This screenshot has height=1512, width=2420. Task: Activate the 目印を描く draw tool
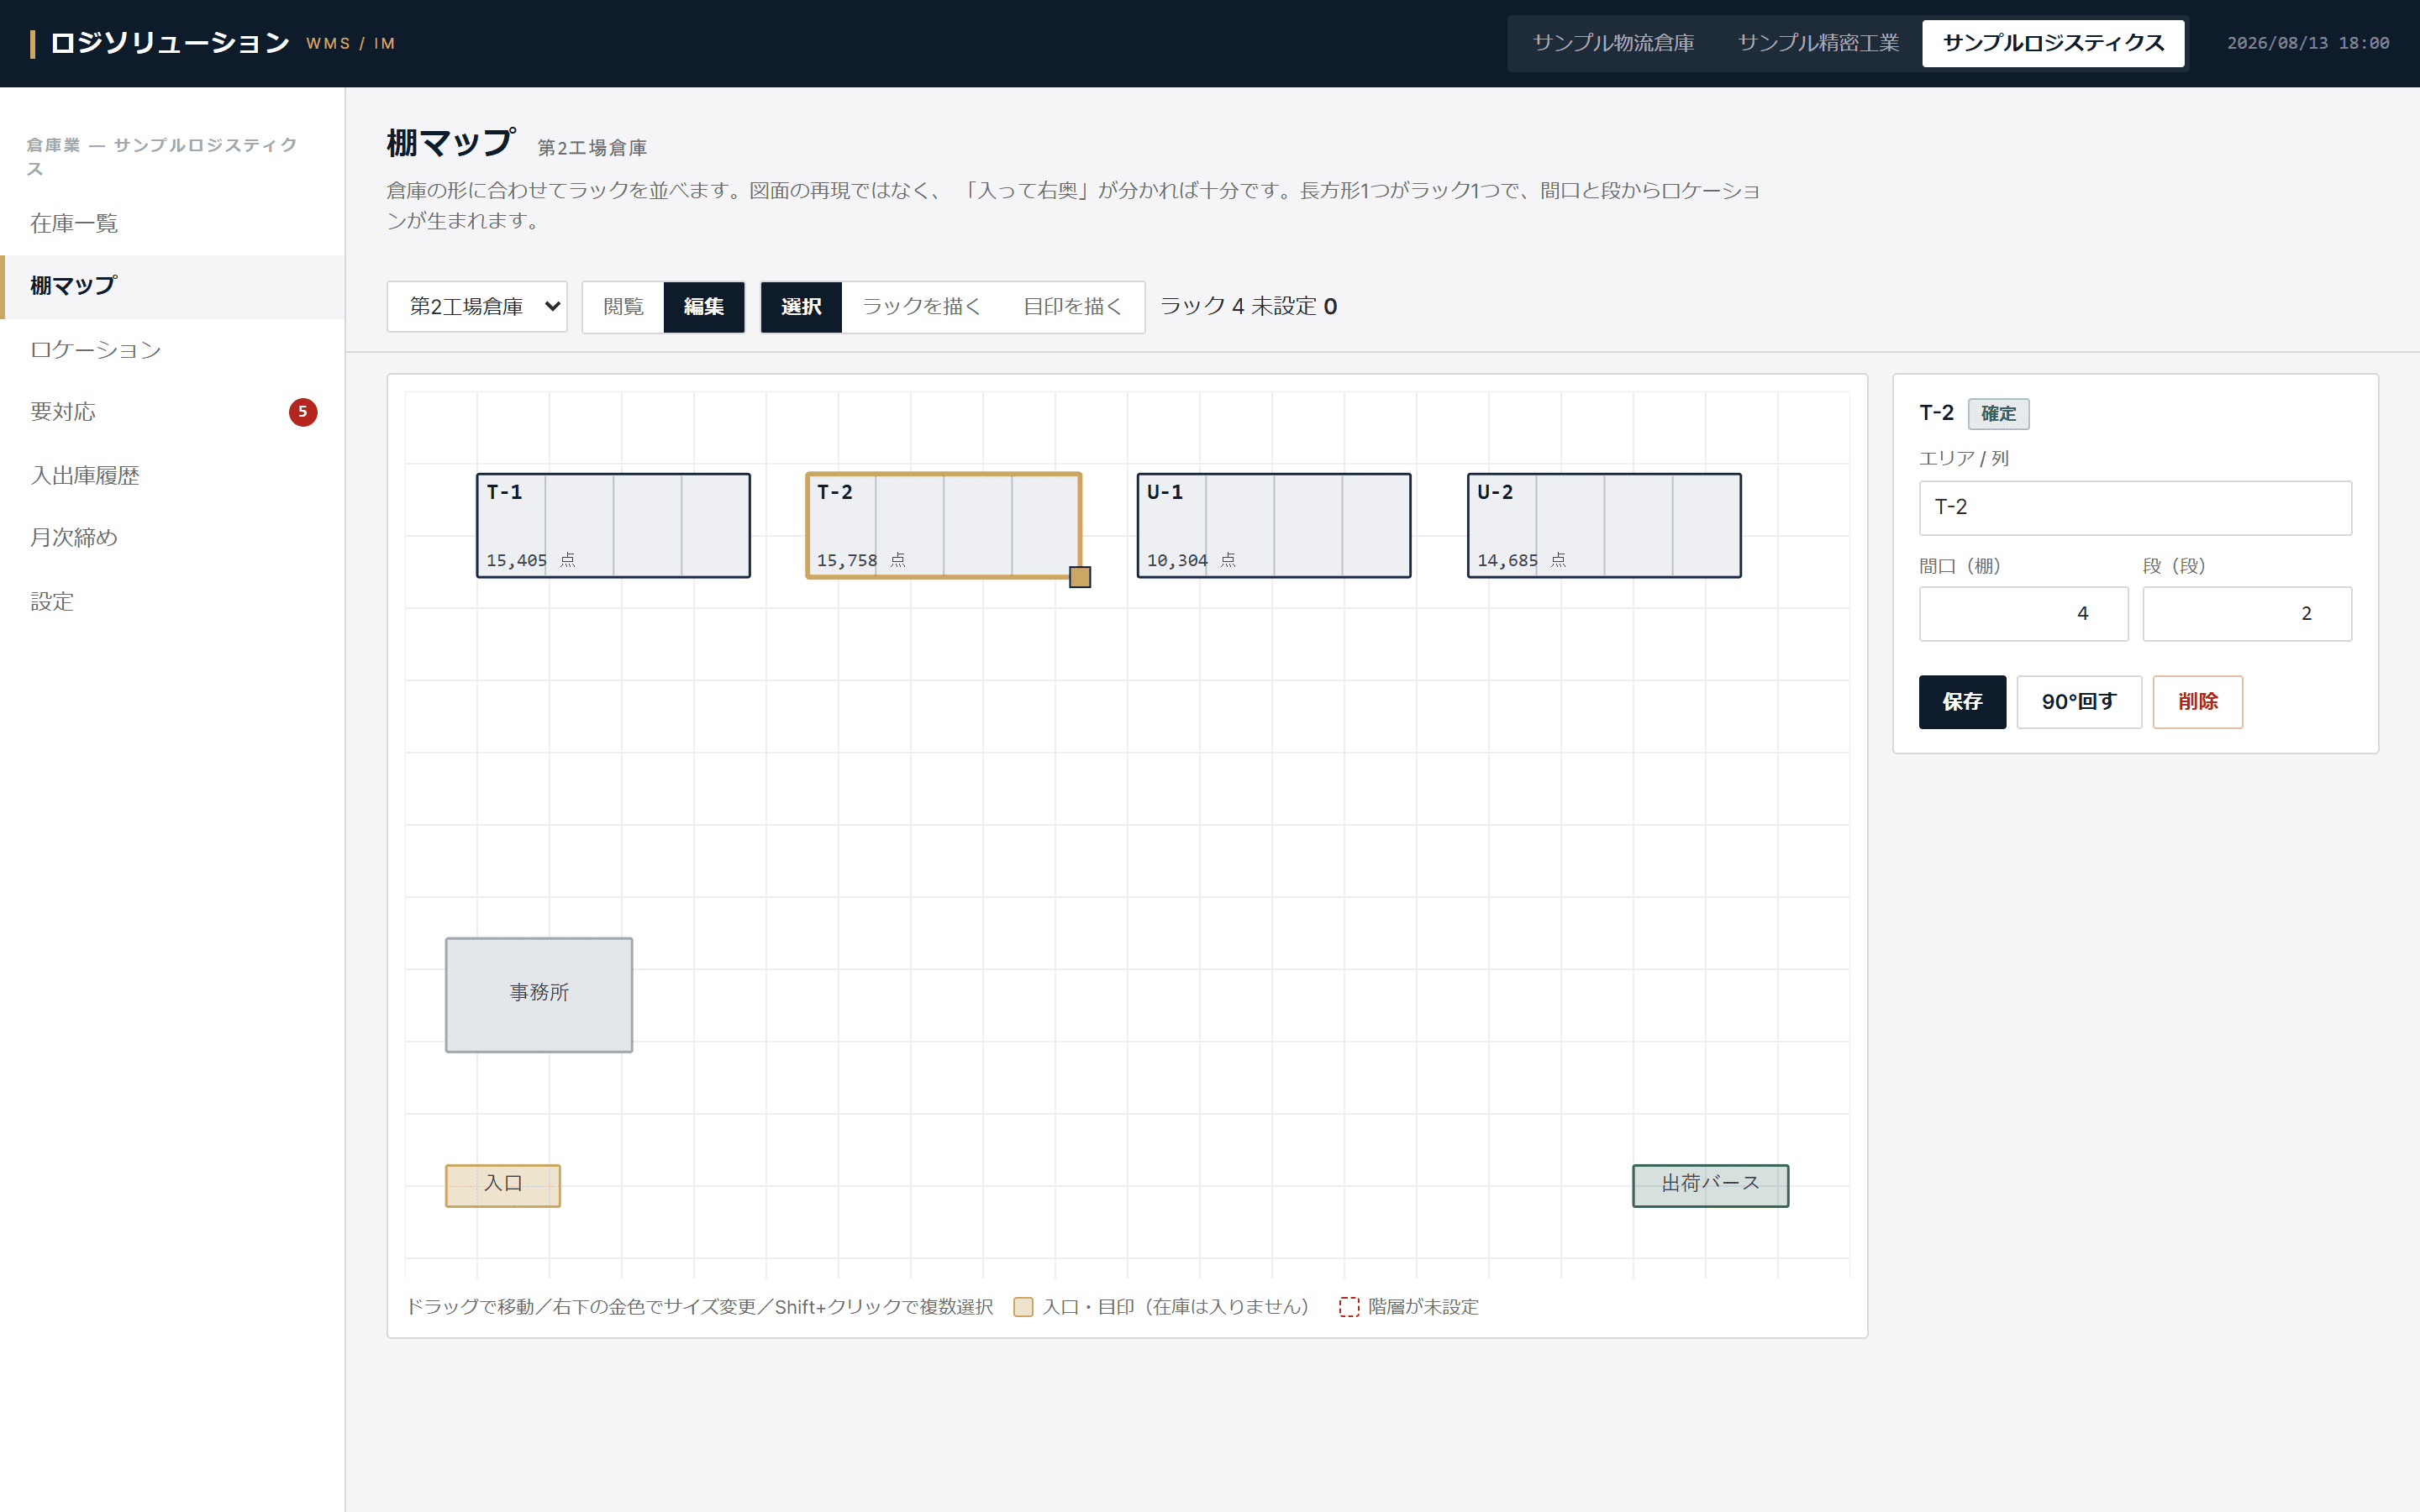1073,306
